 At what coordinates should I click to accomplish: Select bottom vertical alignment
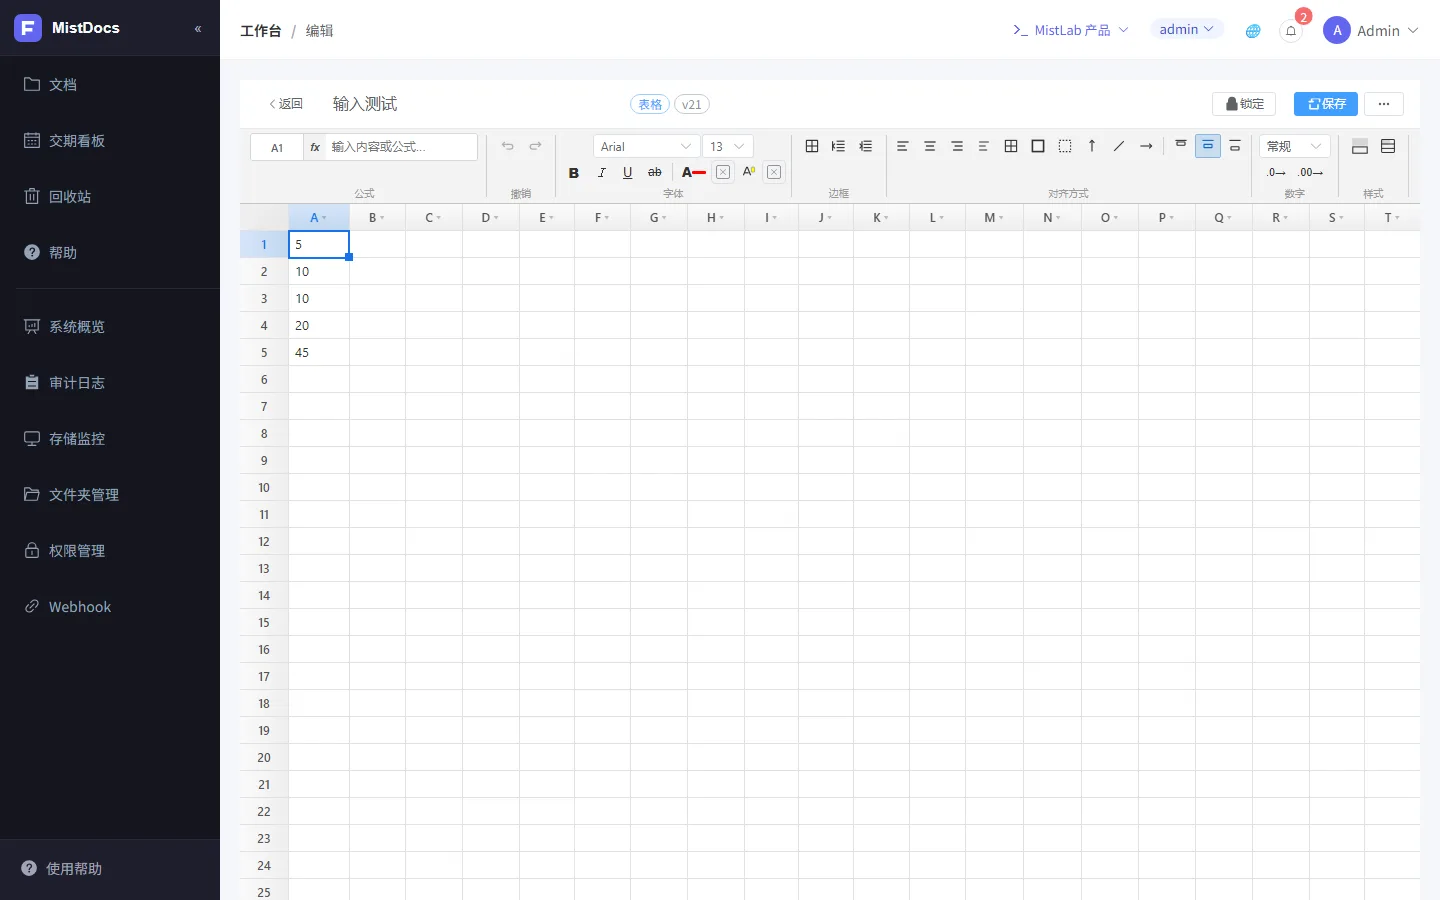(x=1235, y=146)
